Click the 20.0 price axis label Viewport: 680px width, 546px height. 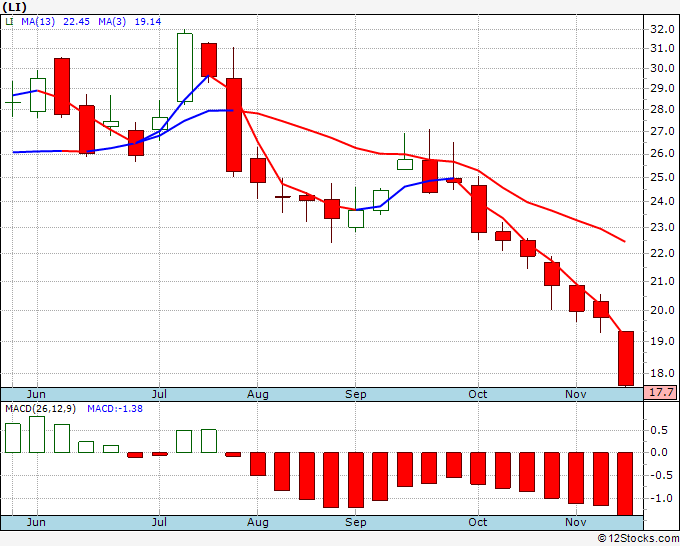662,310
